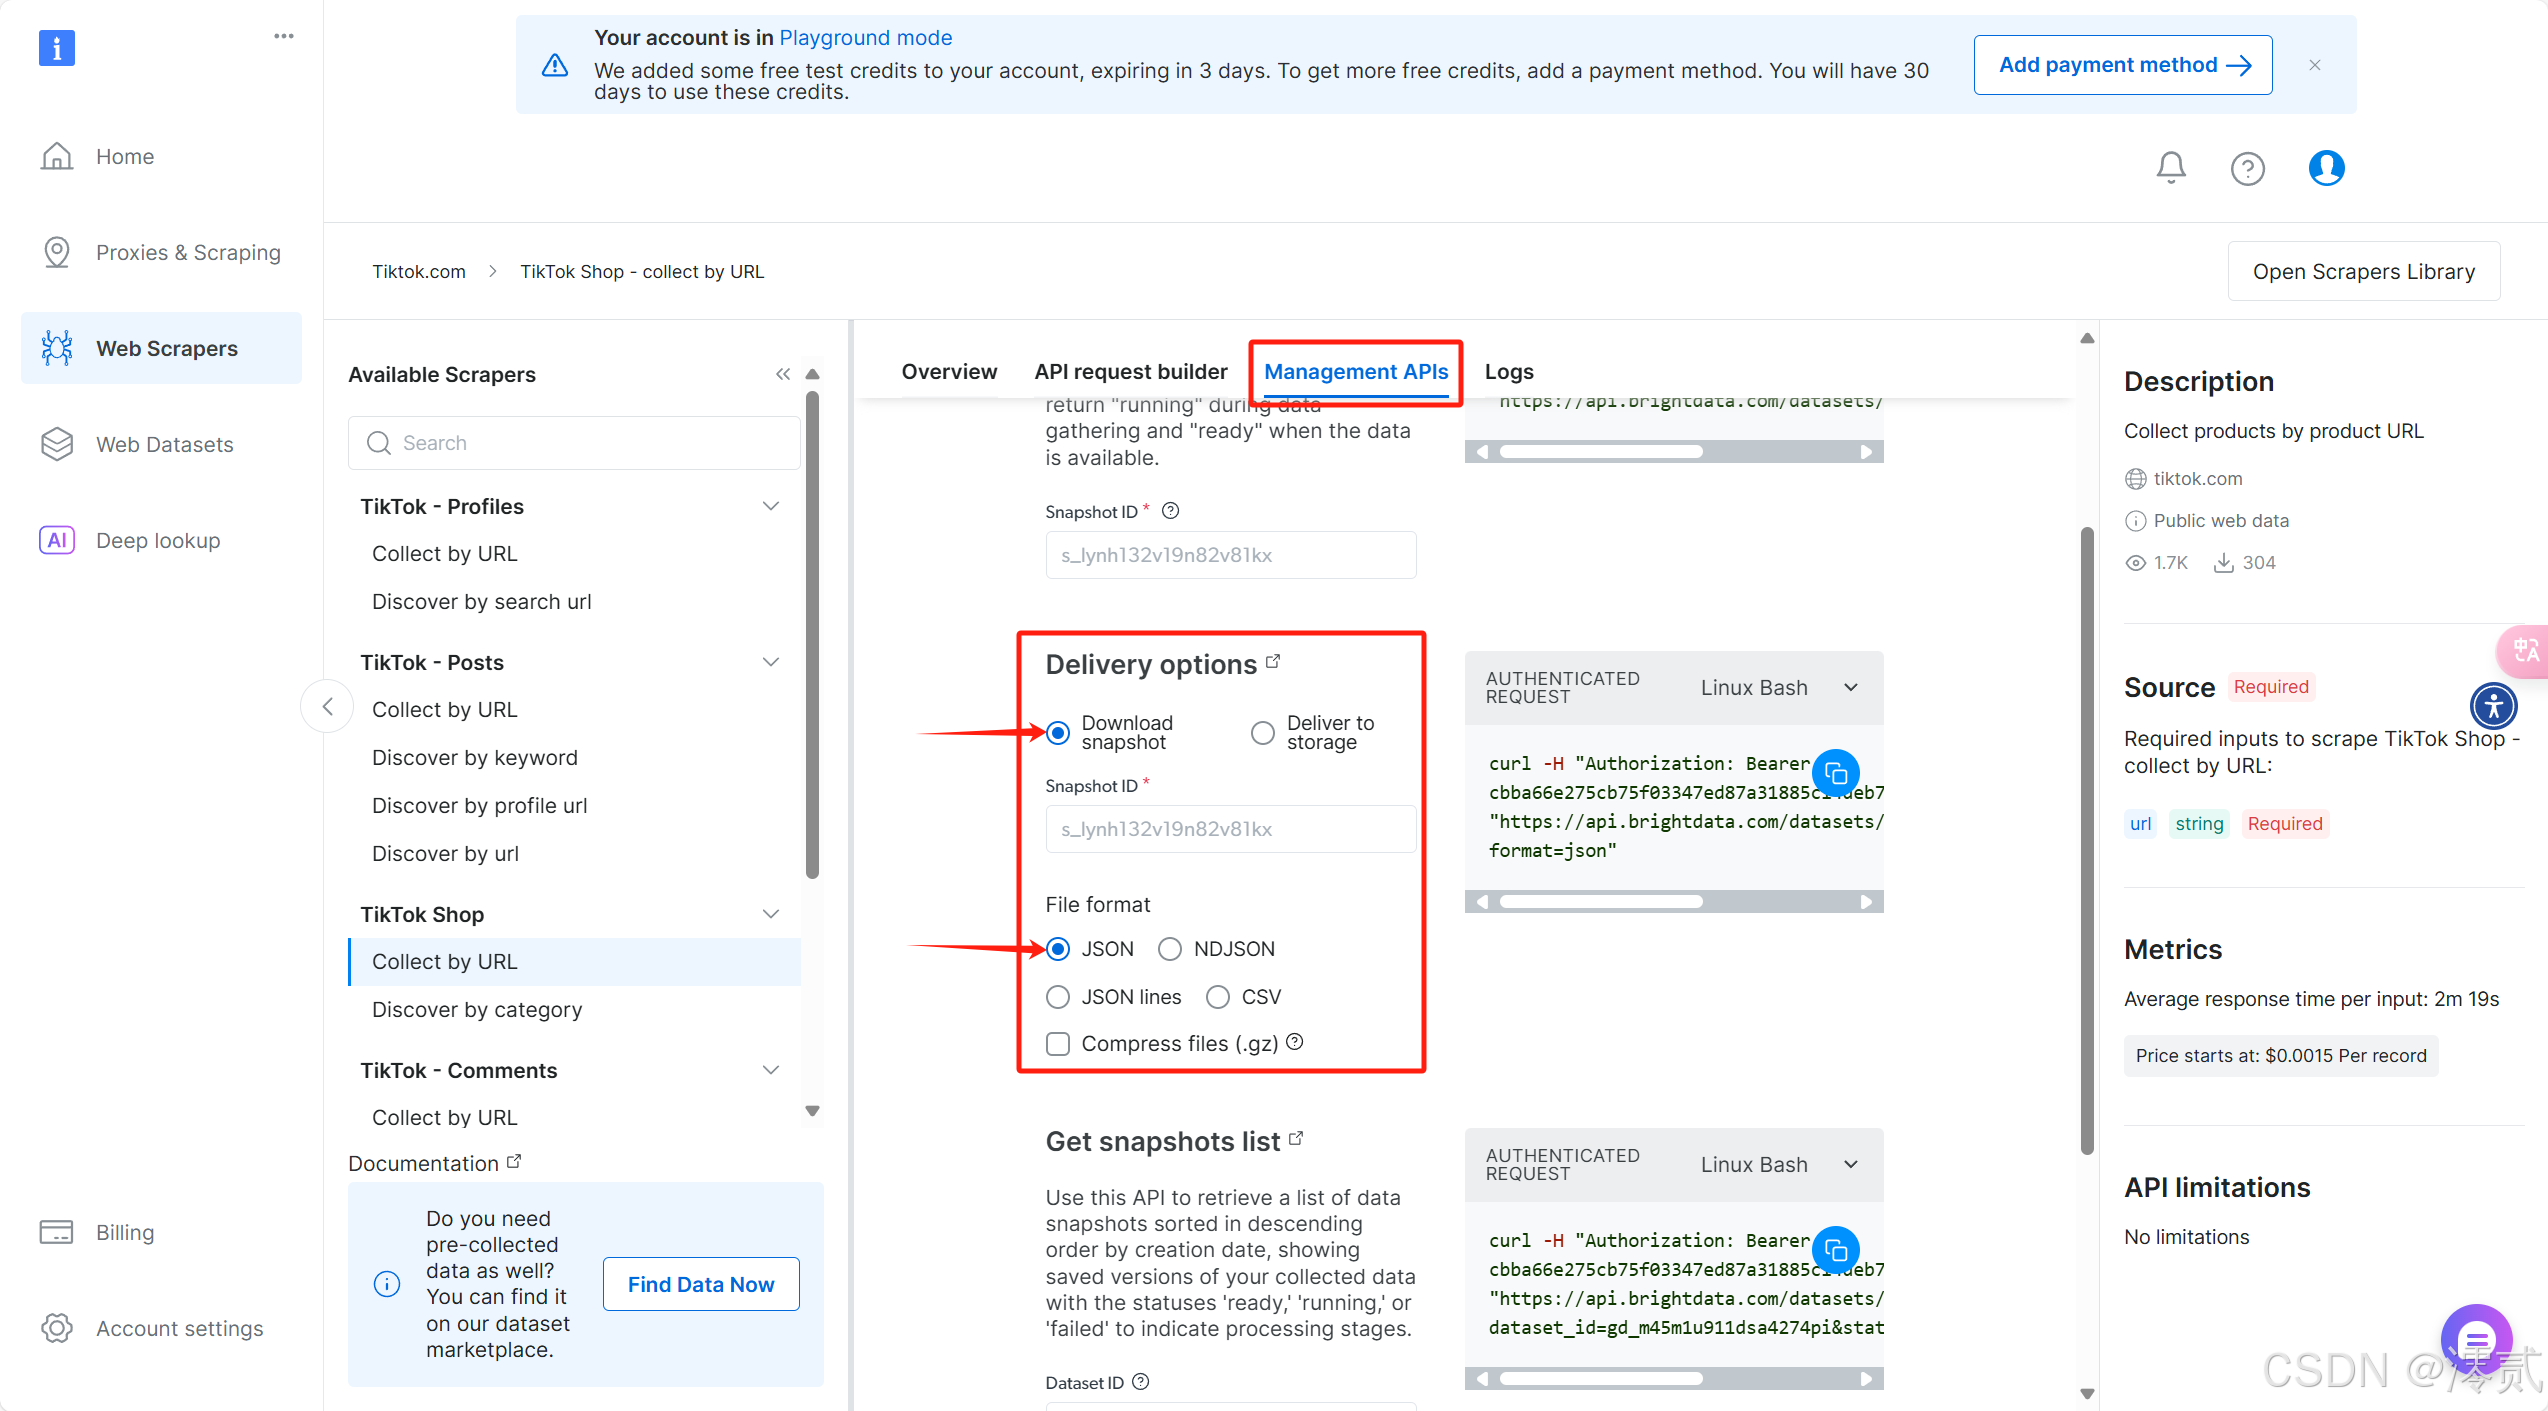
Task: Open the notifications bell icon
Action: click(x=2170, y=167)
